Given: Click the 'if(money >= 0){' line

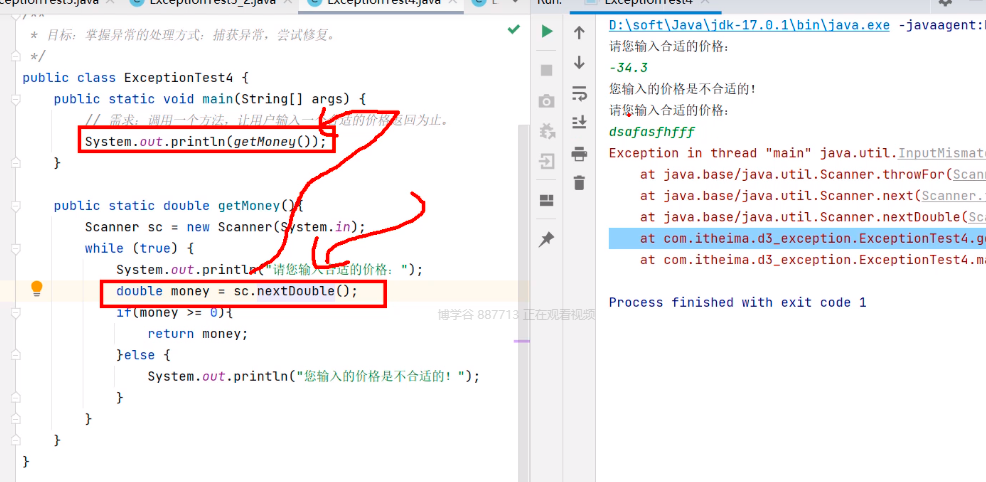Looking at the screenshot, I should pos(175,313).
